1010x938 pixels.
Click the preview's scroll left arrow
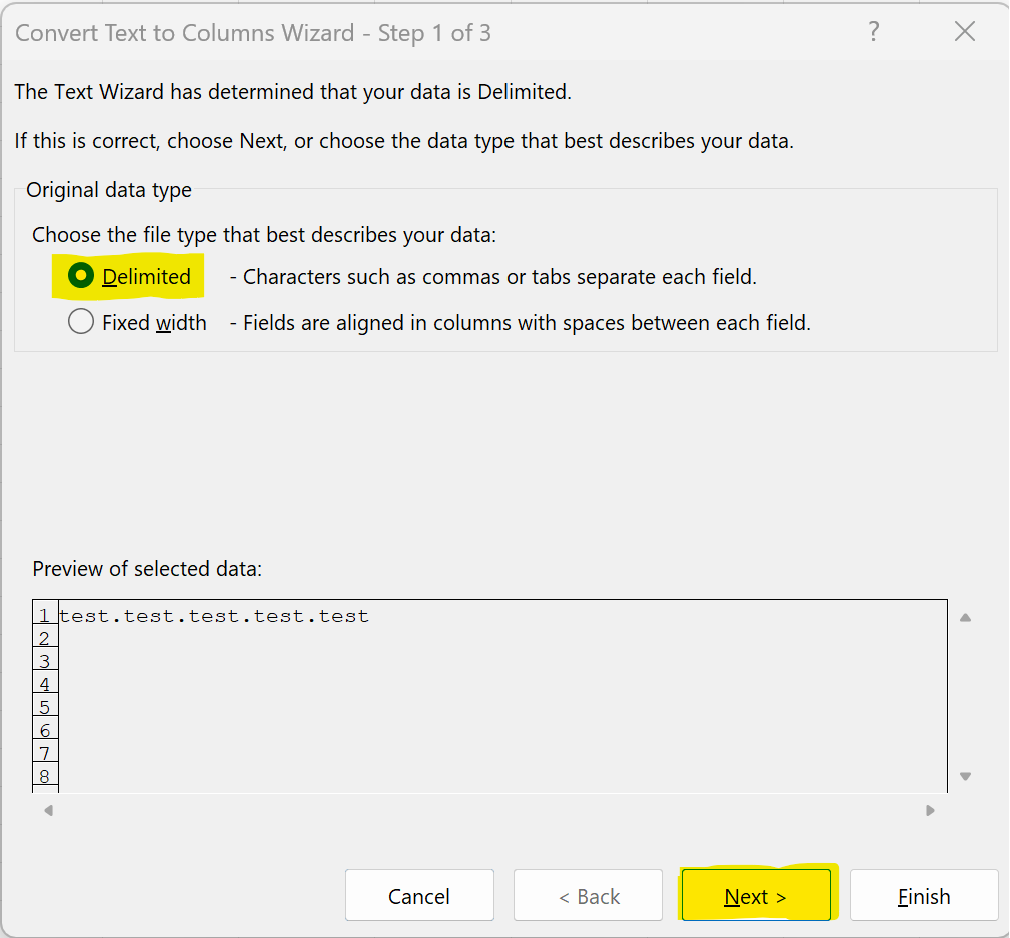click(48, 810)
